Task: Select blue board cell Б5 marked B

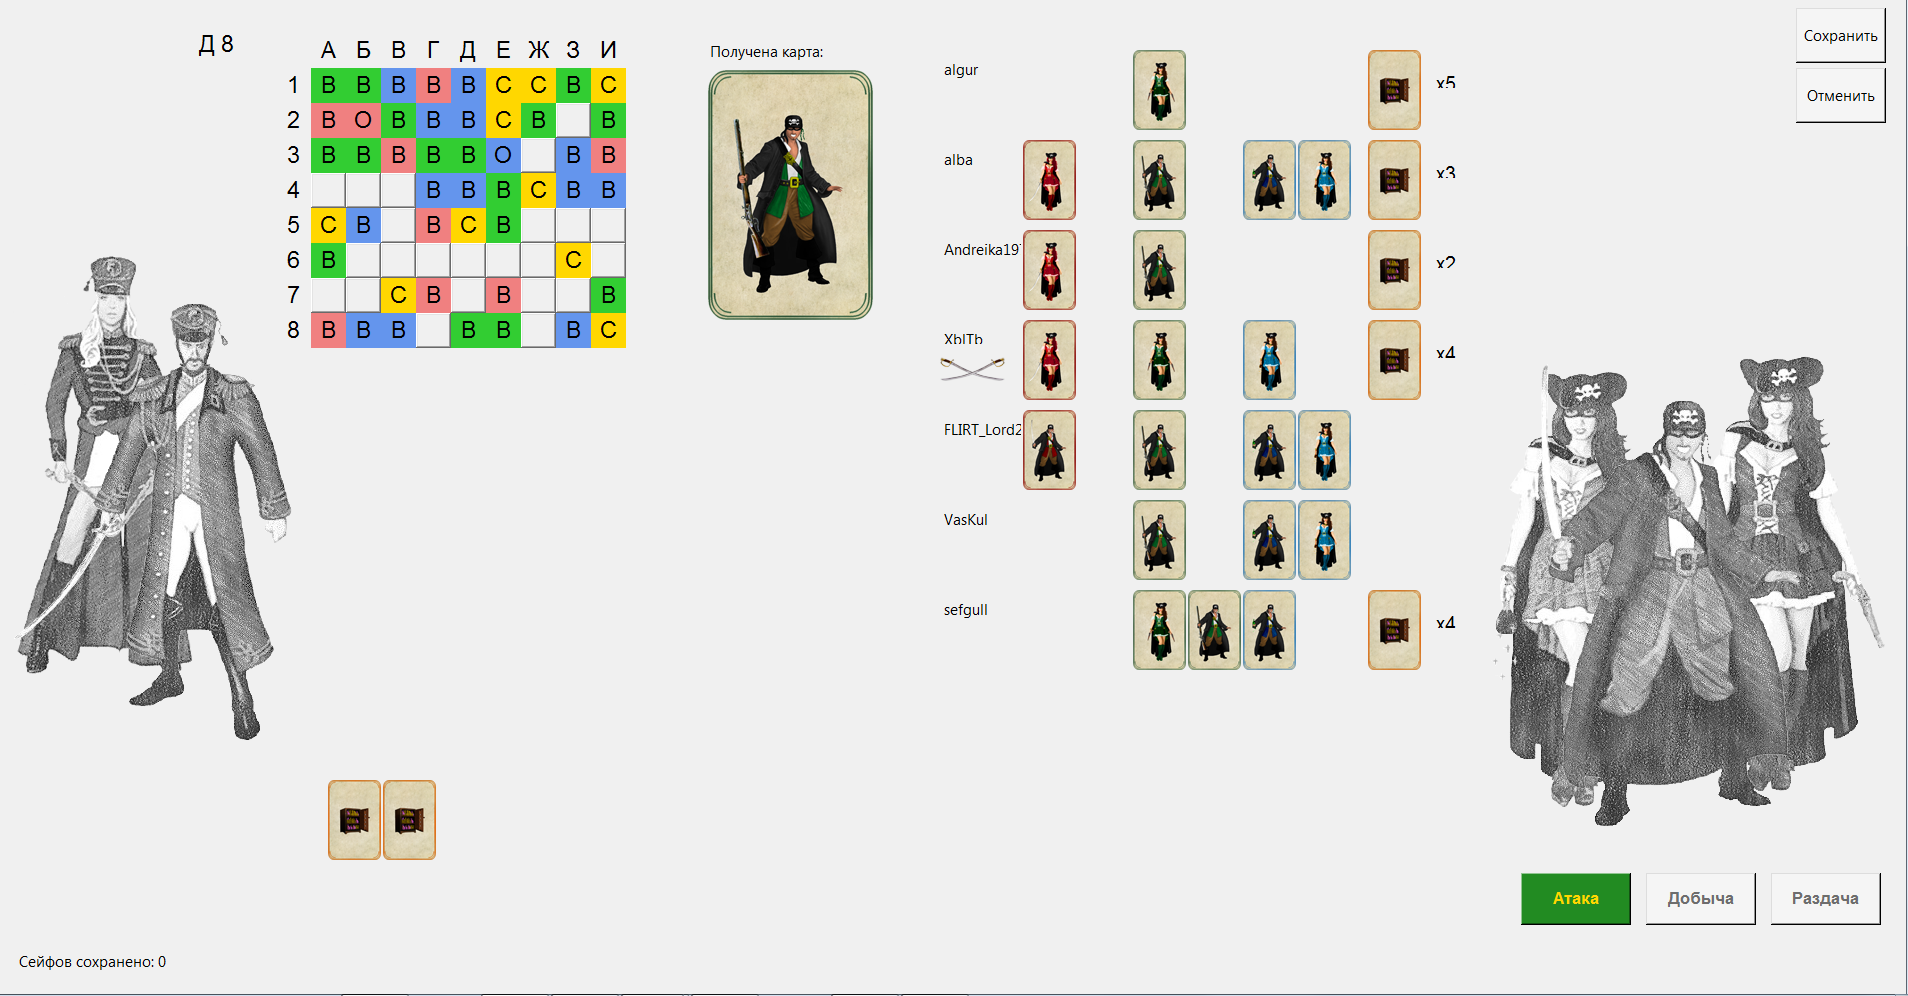Action: click(x=363, y=225)
